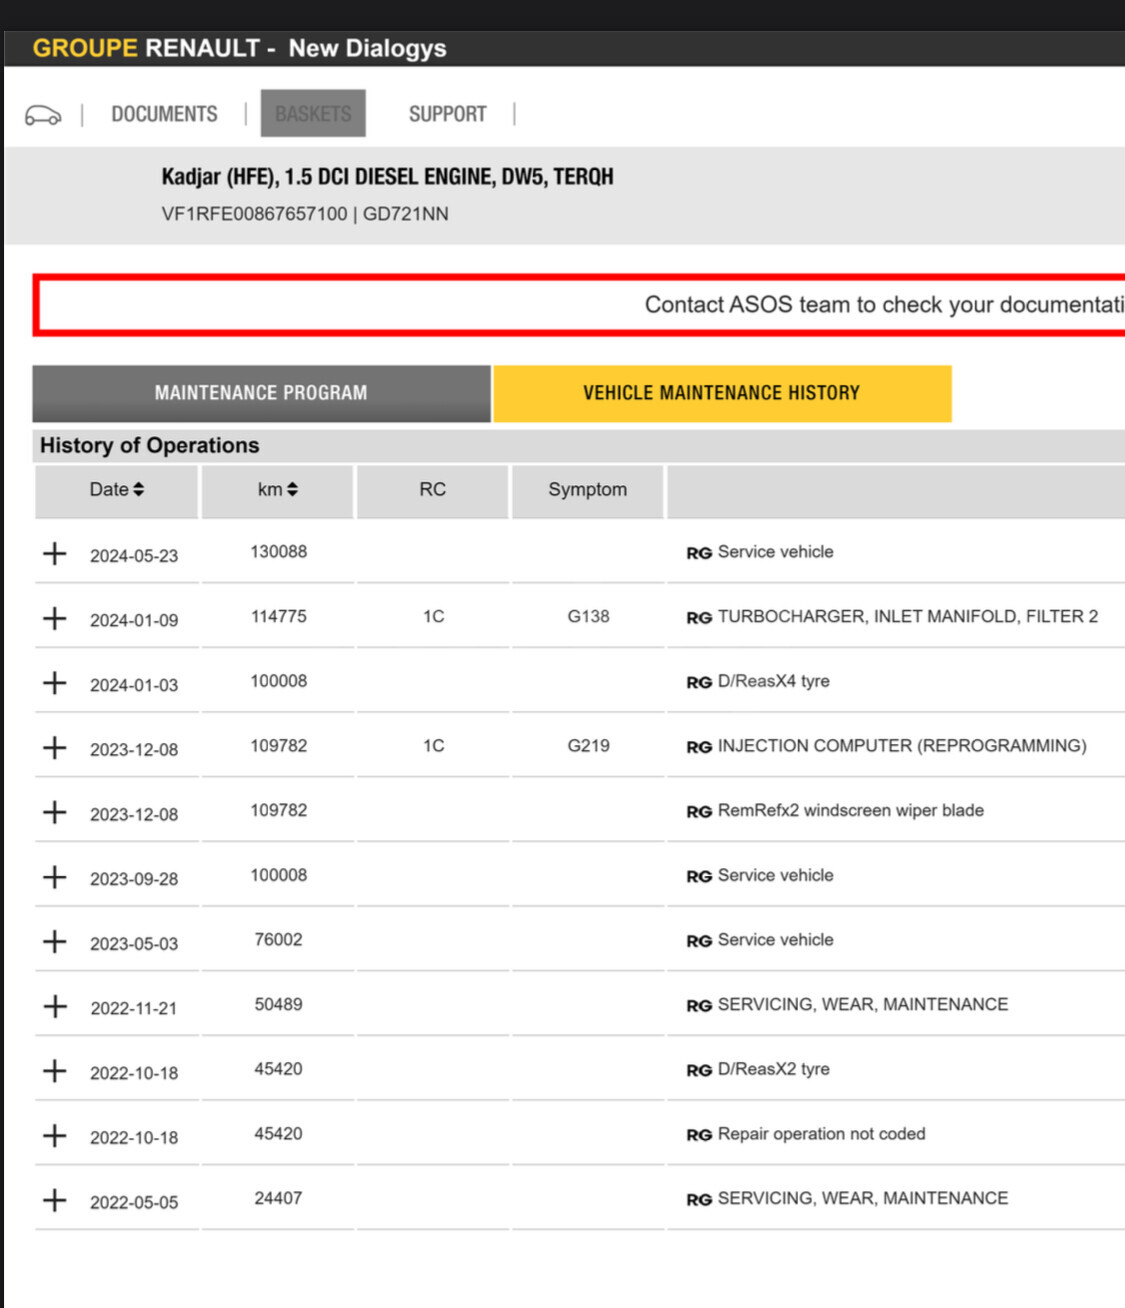Expand the D/ReasX2 tyre row

click(55, 1071)
